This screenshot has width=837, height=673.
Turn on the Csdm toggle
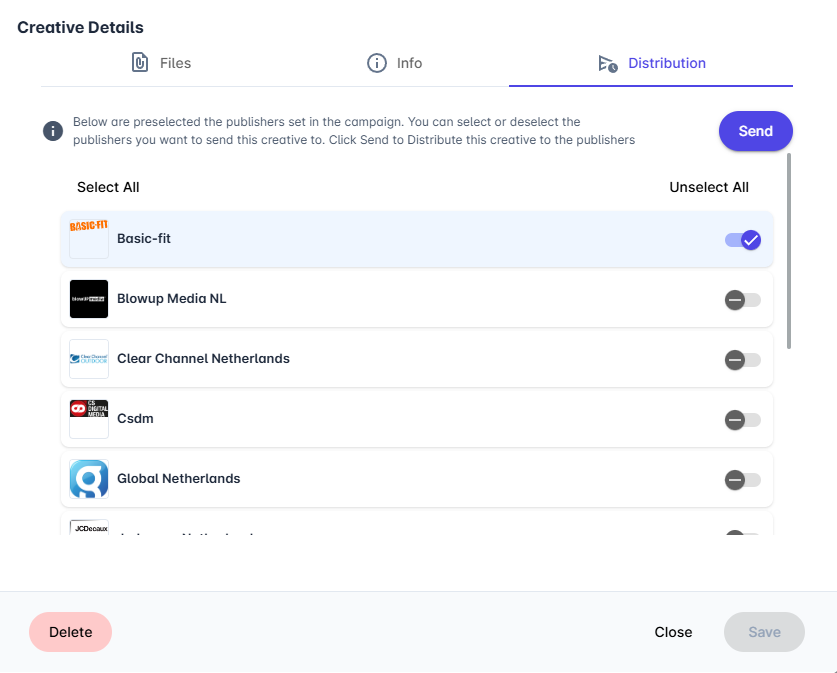[x=743, y=419]
